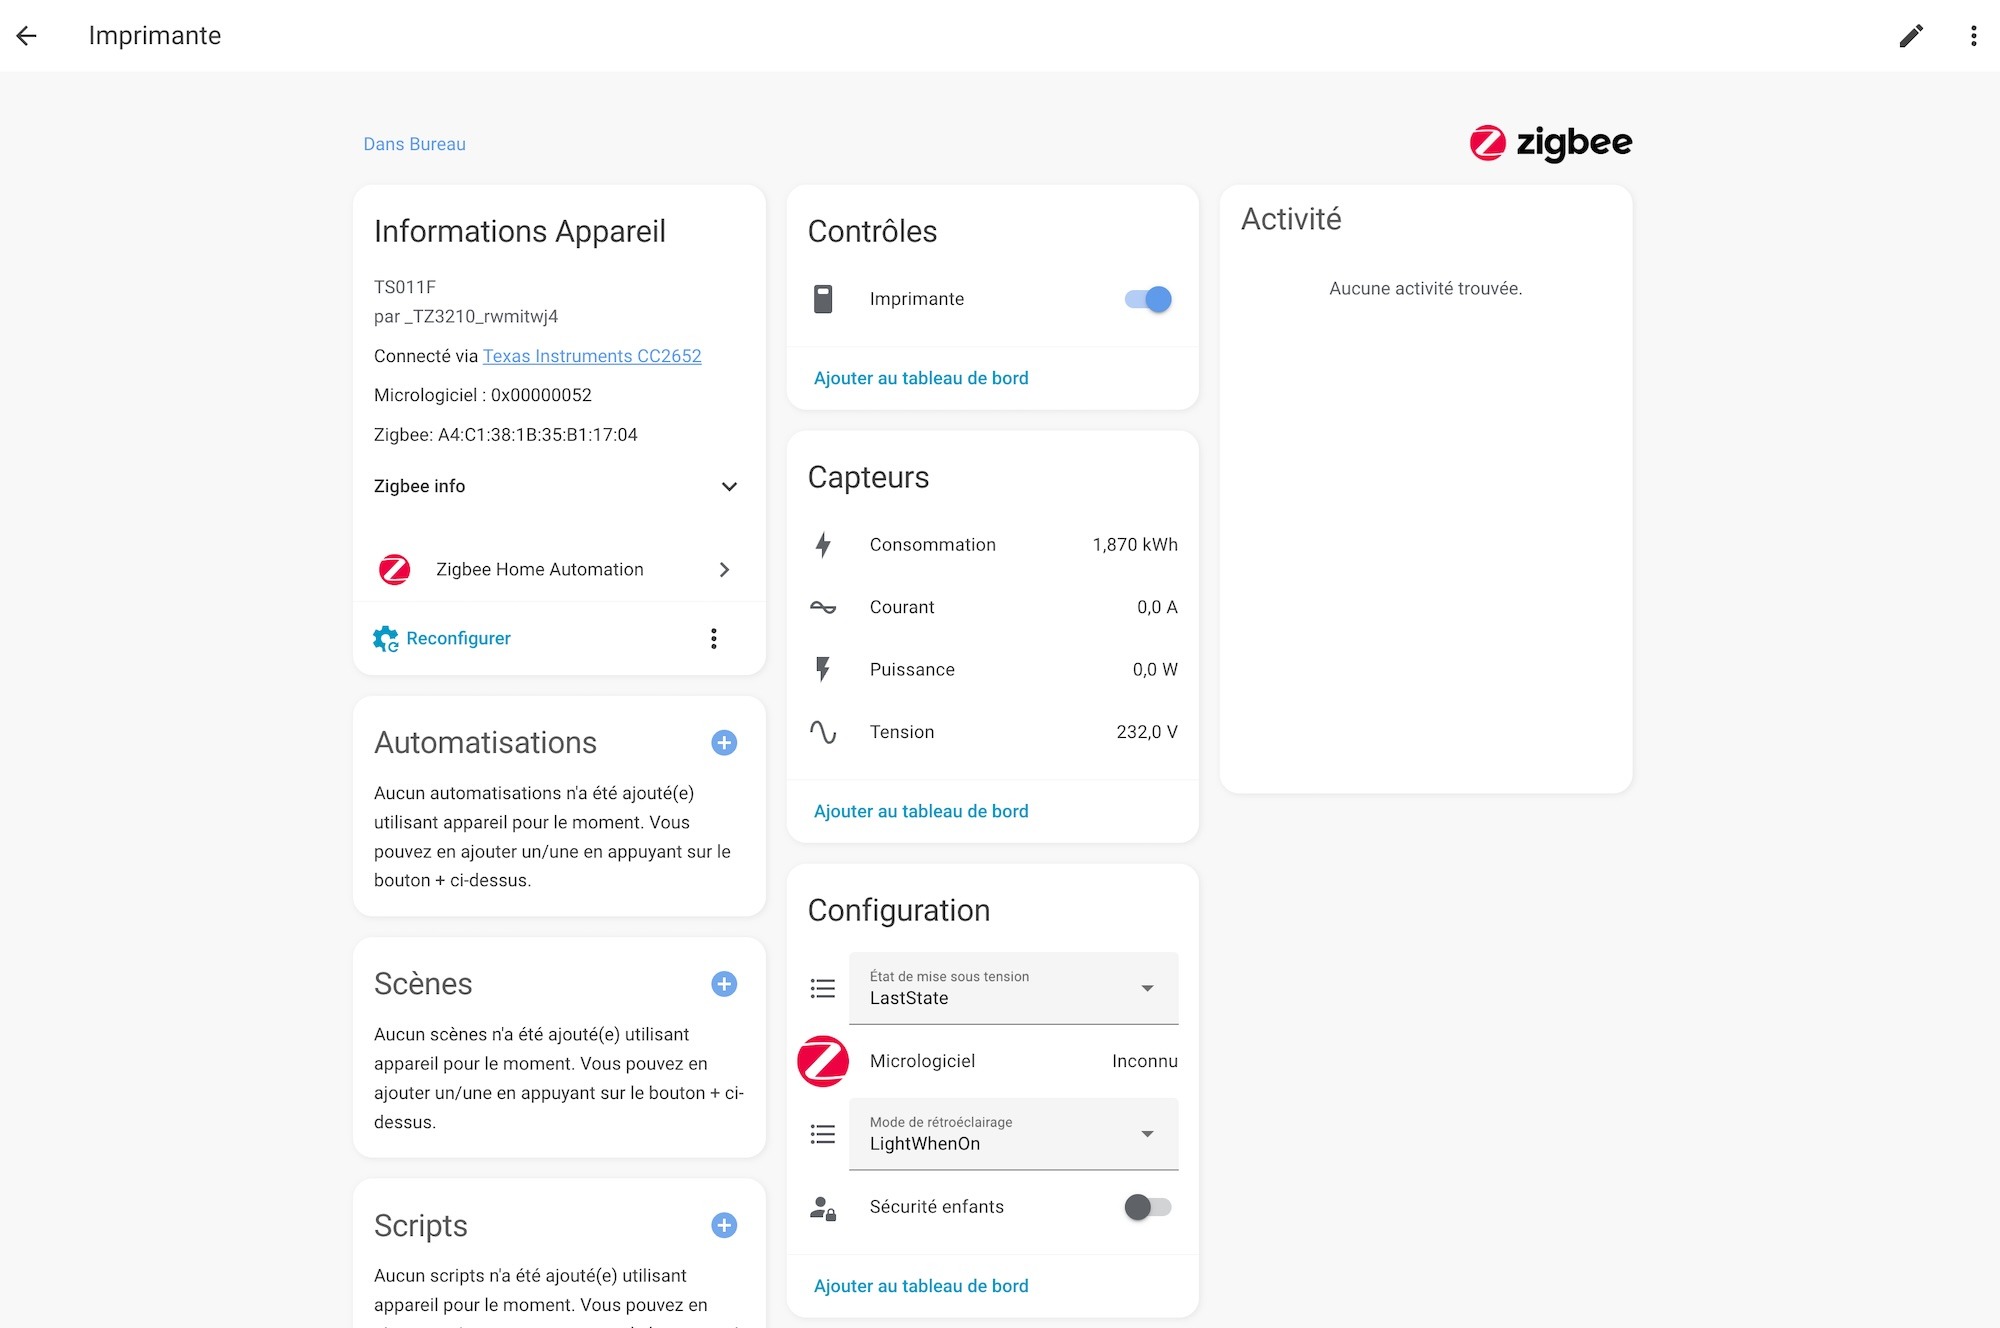Turn off the Imprimante switch
Screen dimensions: 2000x1328
(x=1148, y=299)
